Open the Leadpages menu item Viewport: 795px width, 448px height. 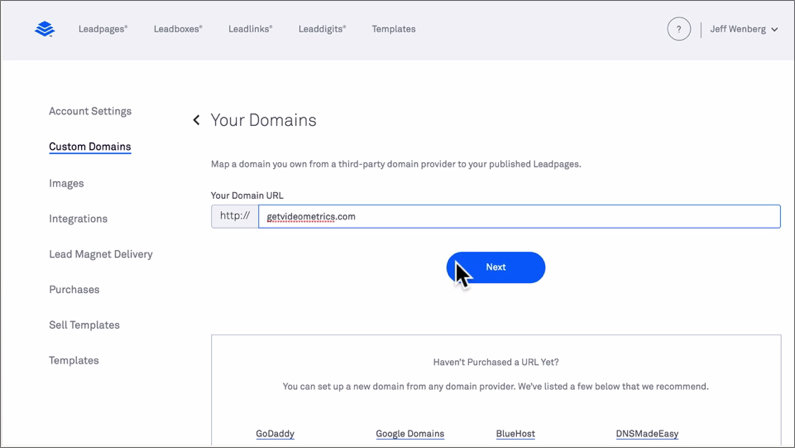[103, 29]
